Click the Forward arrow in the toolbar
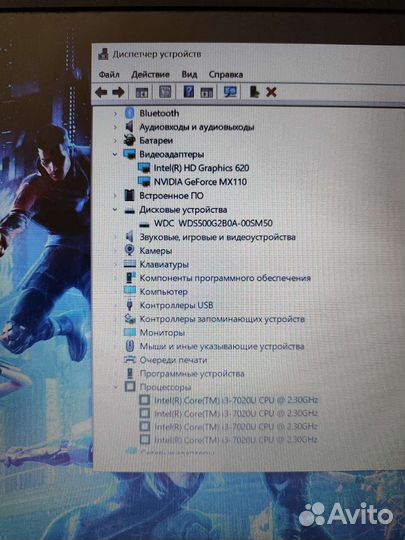This screenshot has height=540, width=405. [118, 92]
